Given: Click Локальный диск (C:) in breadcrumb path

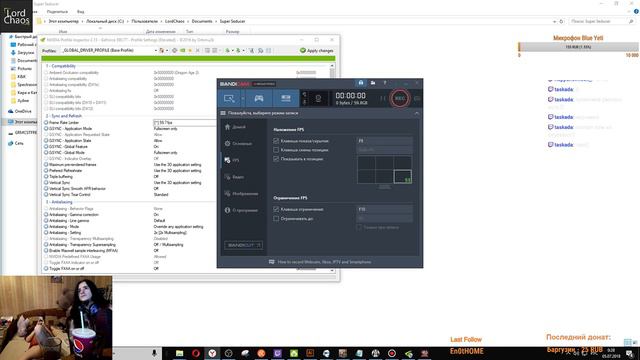Looking at the screenshot, I should [x=105, y=21].
